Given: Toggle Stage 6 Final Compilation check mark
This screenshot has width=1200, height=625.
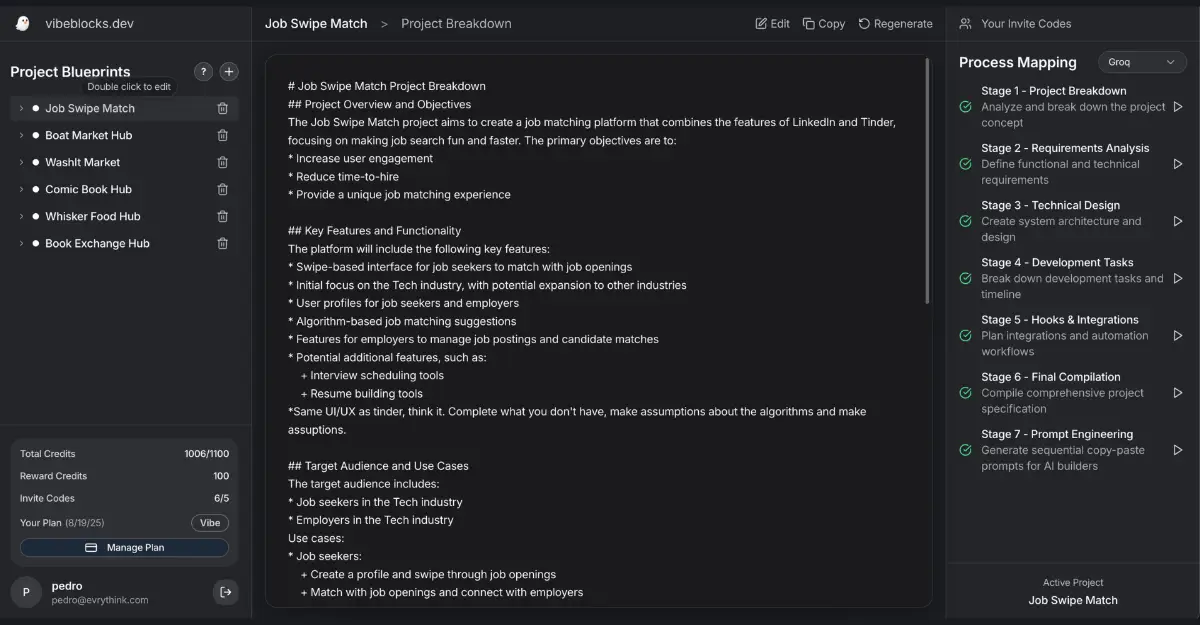Looking at the screenshot, I should pyautogui.click(x=965, y=393).
